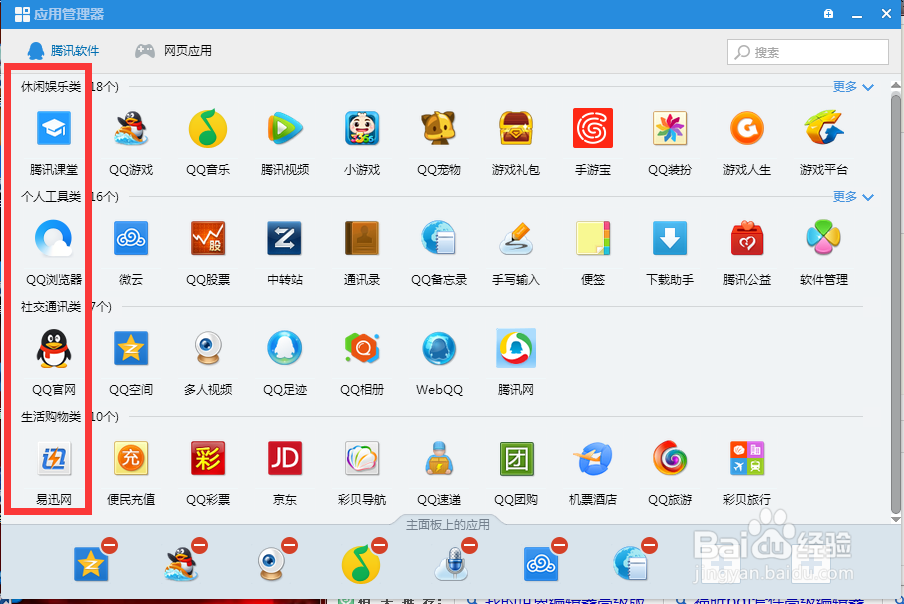Viewport: 904px width, 604px height.
Task: Open QQ浏览器 from the sidebar
Action: [53, 238]
